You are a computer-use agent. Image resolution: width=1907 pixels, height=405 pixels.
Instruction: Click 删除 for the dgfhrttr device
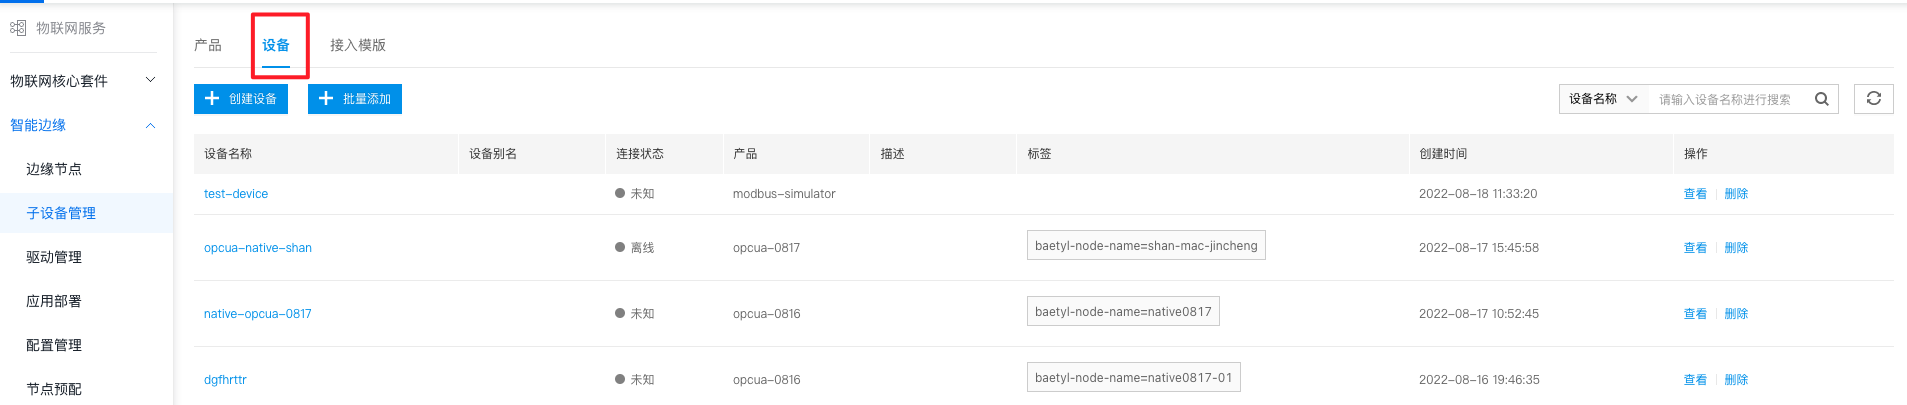click(1736, 380)
